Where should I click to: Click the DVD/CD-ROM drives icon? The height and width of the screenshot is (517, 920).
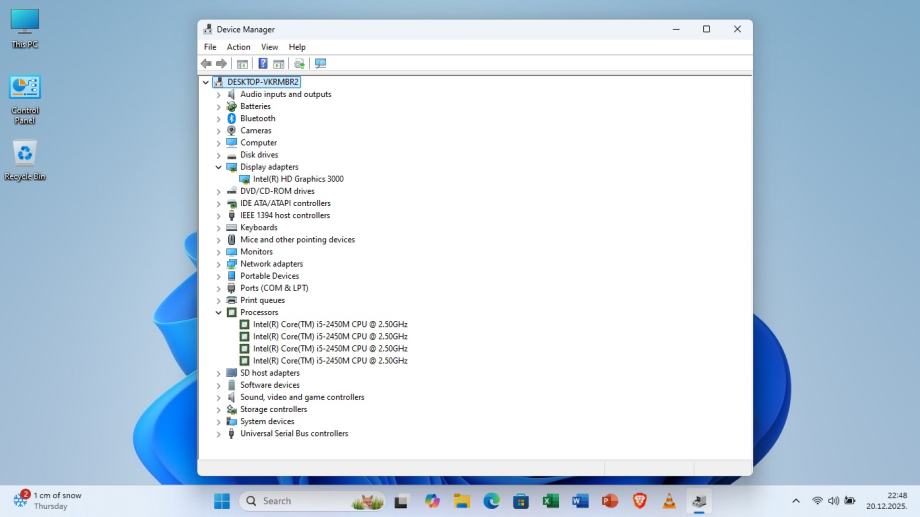pyautogui.click(x=232, y=191)
